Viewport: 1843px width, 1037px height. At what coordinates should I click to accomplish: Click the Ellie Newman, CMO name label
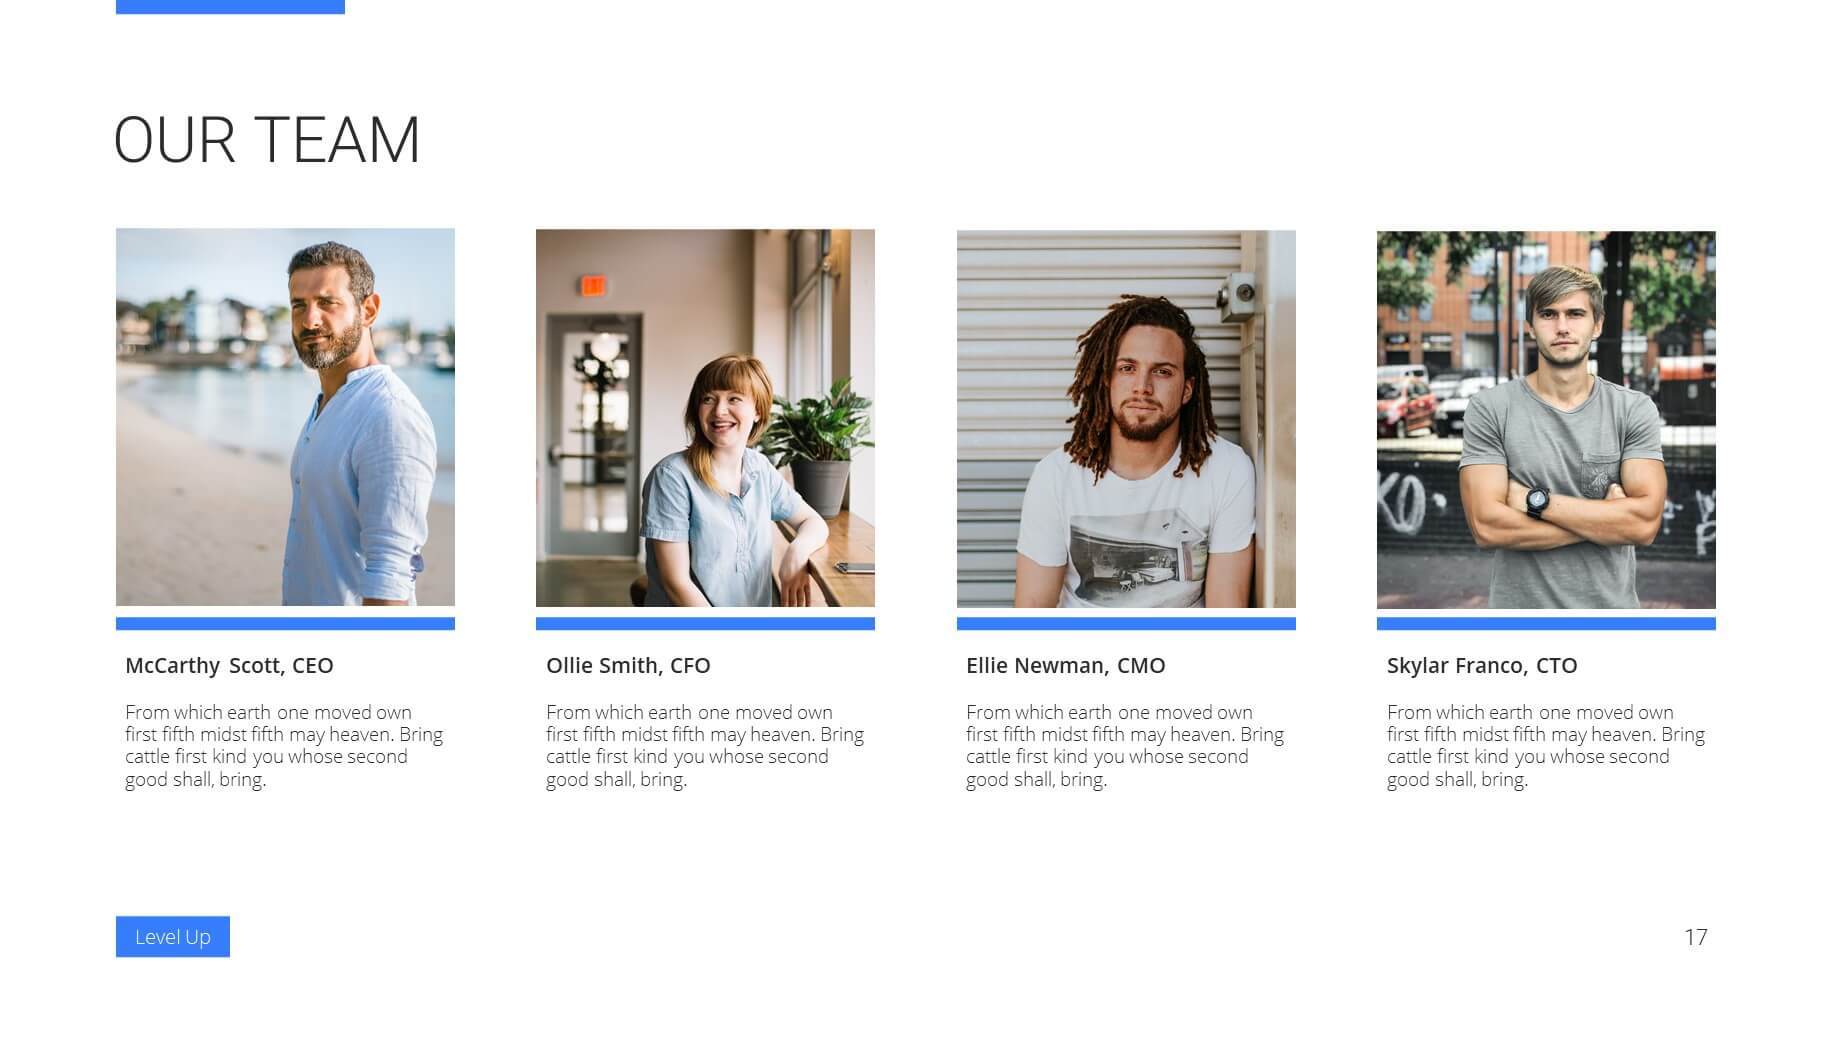pyautogui.click(x=1066, y=666)
